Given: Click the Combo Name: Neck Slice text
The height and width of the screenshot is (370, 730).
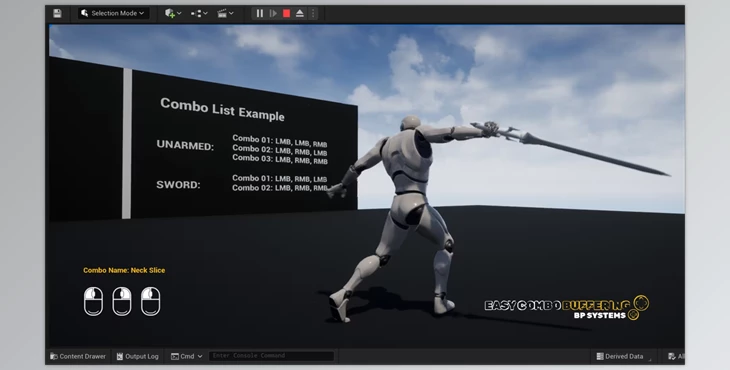Looking at the screenshot, I should coord(124,270).
